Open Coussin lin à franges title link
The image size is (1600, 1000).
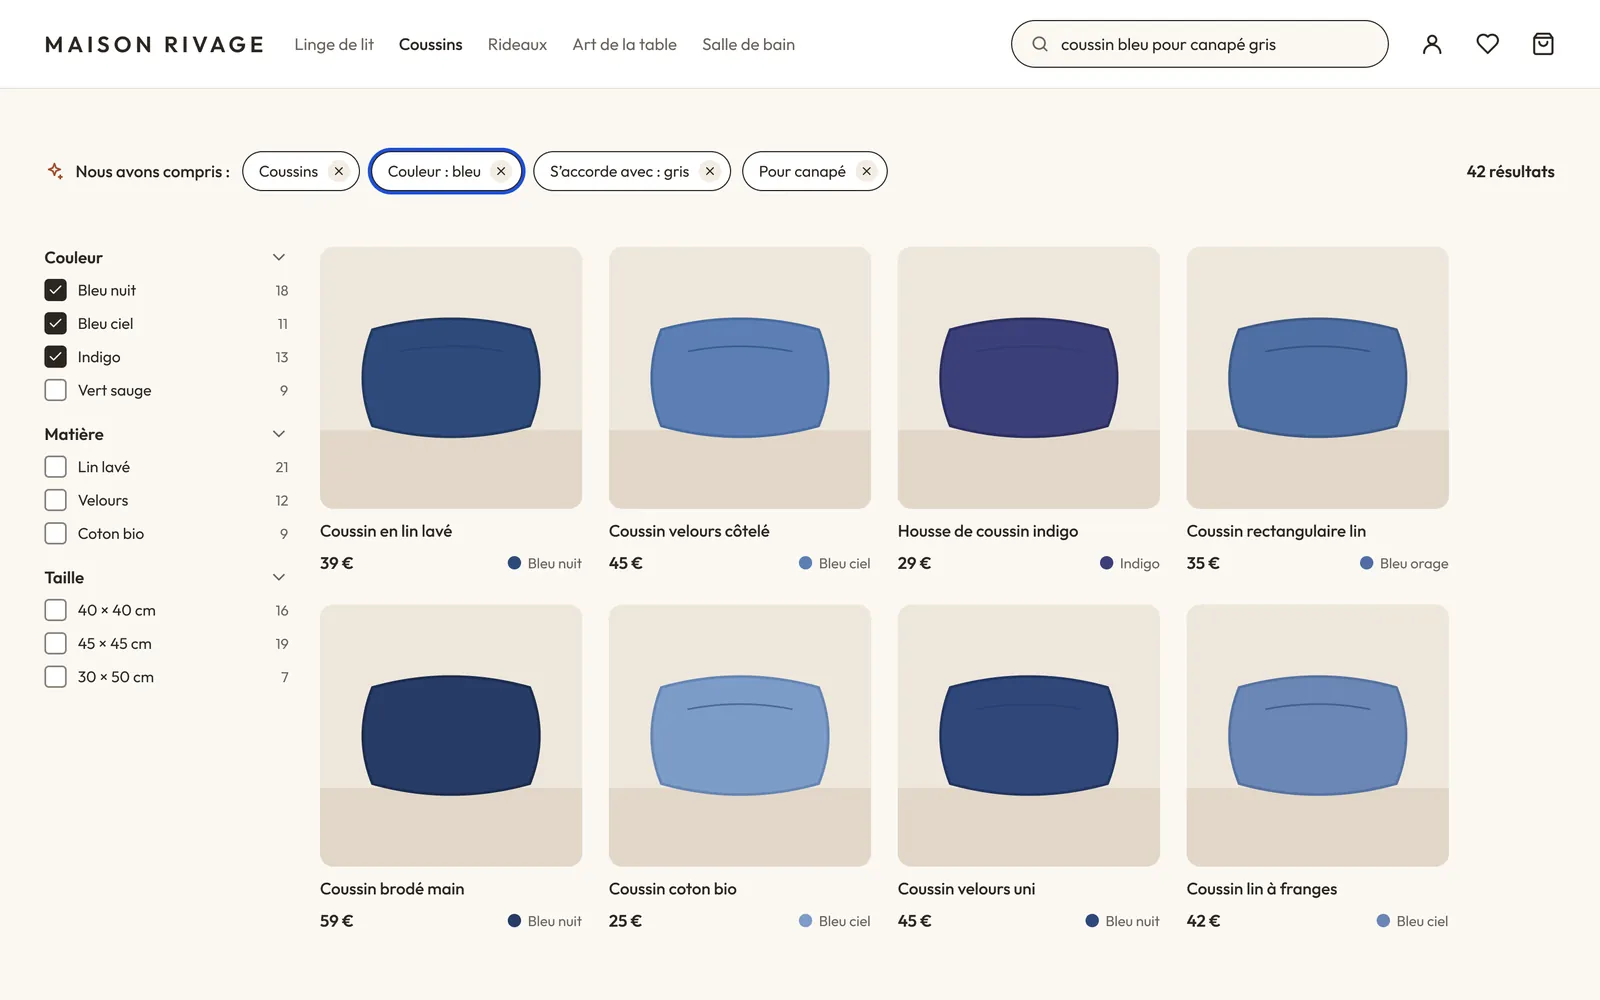click(x=1262, y=889)
